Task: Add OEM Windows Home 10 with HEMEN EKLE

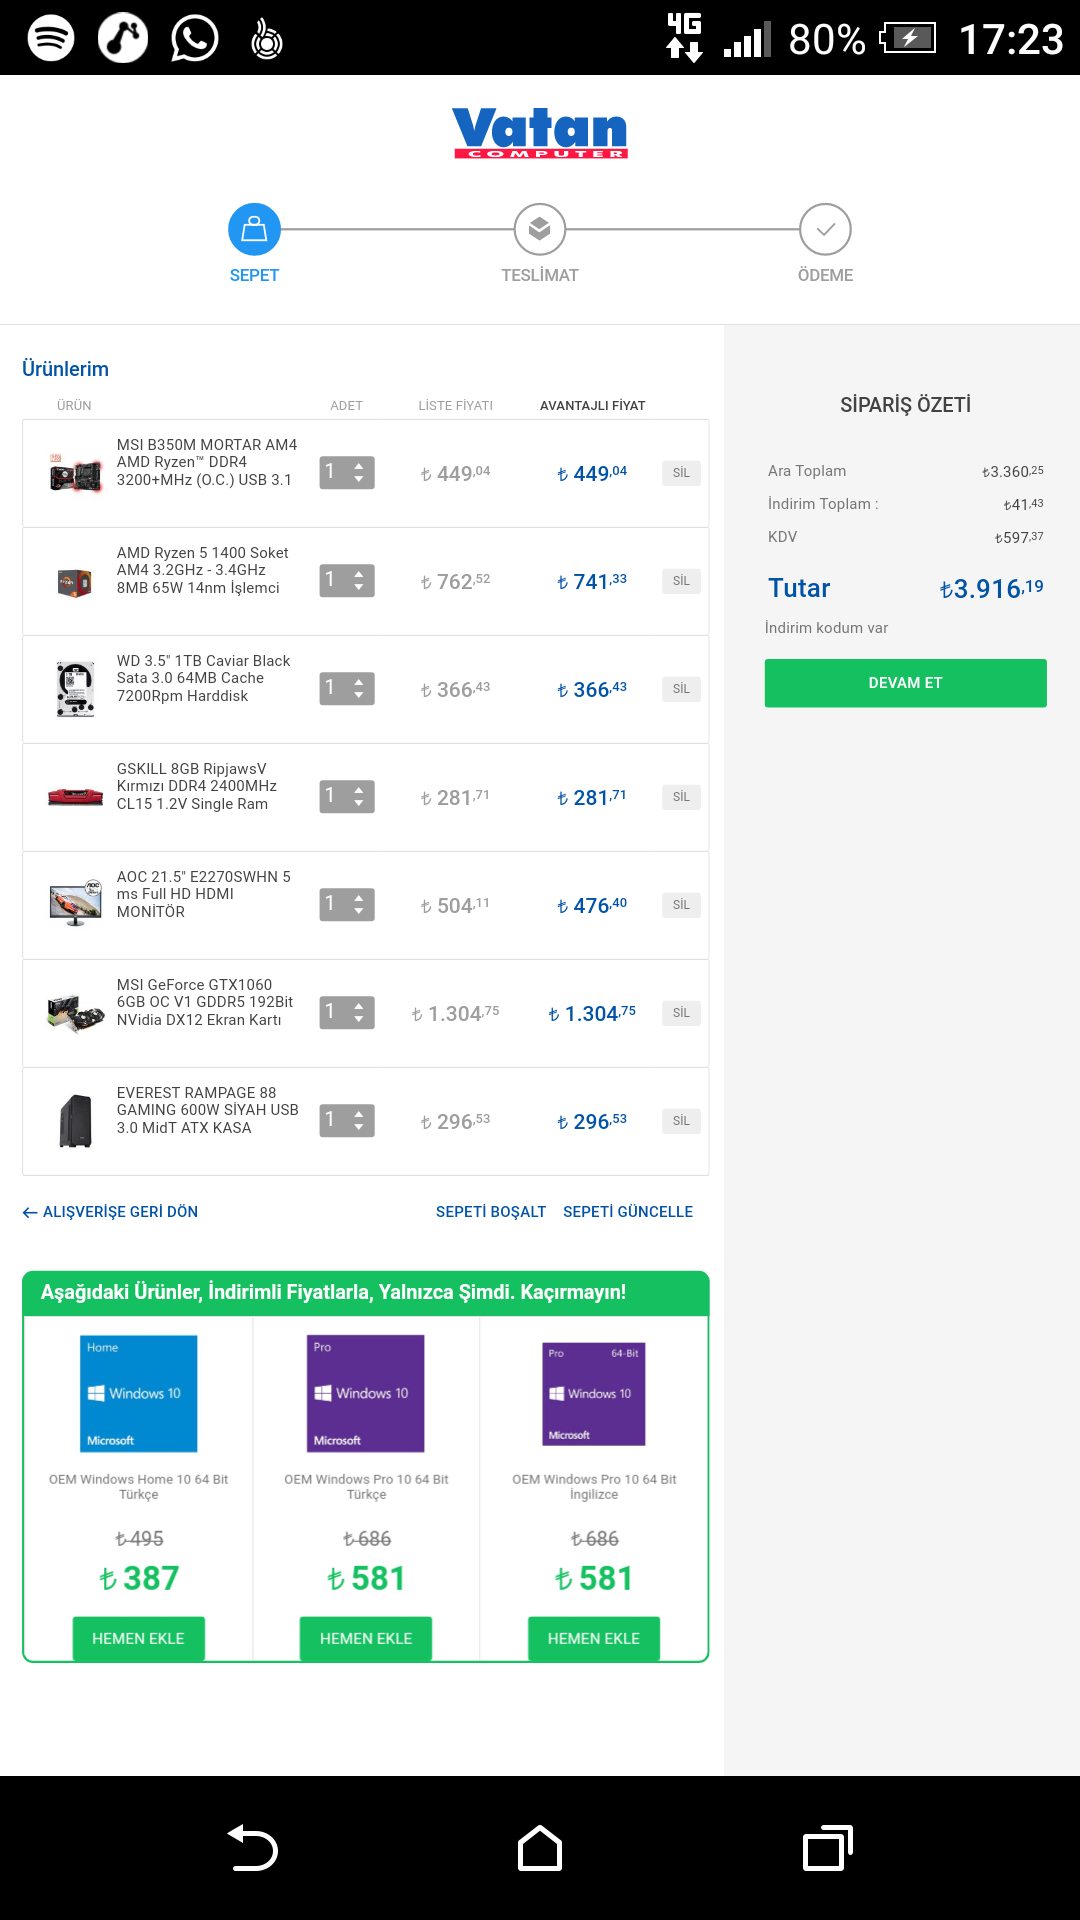Action: tap(139, 1639)
